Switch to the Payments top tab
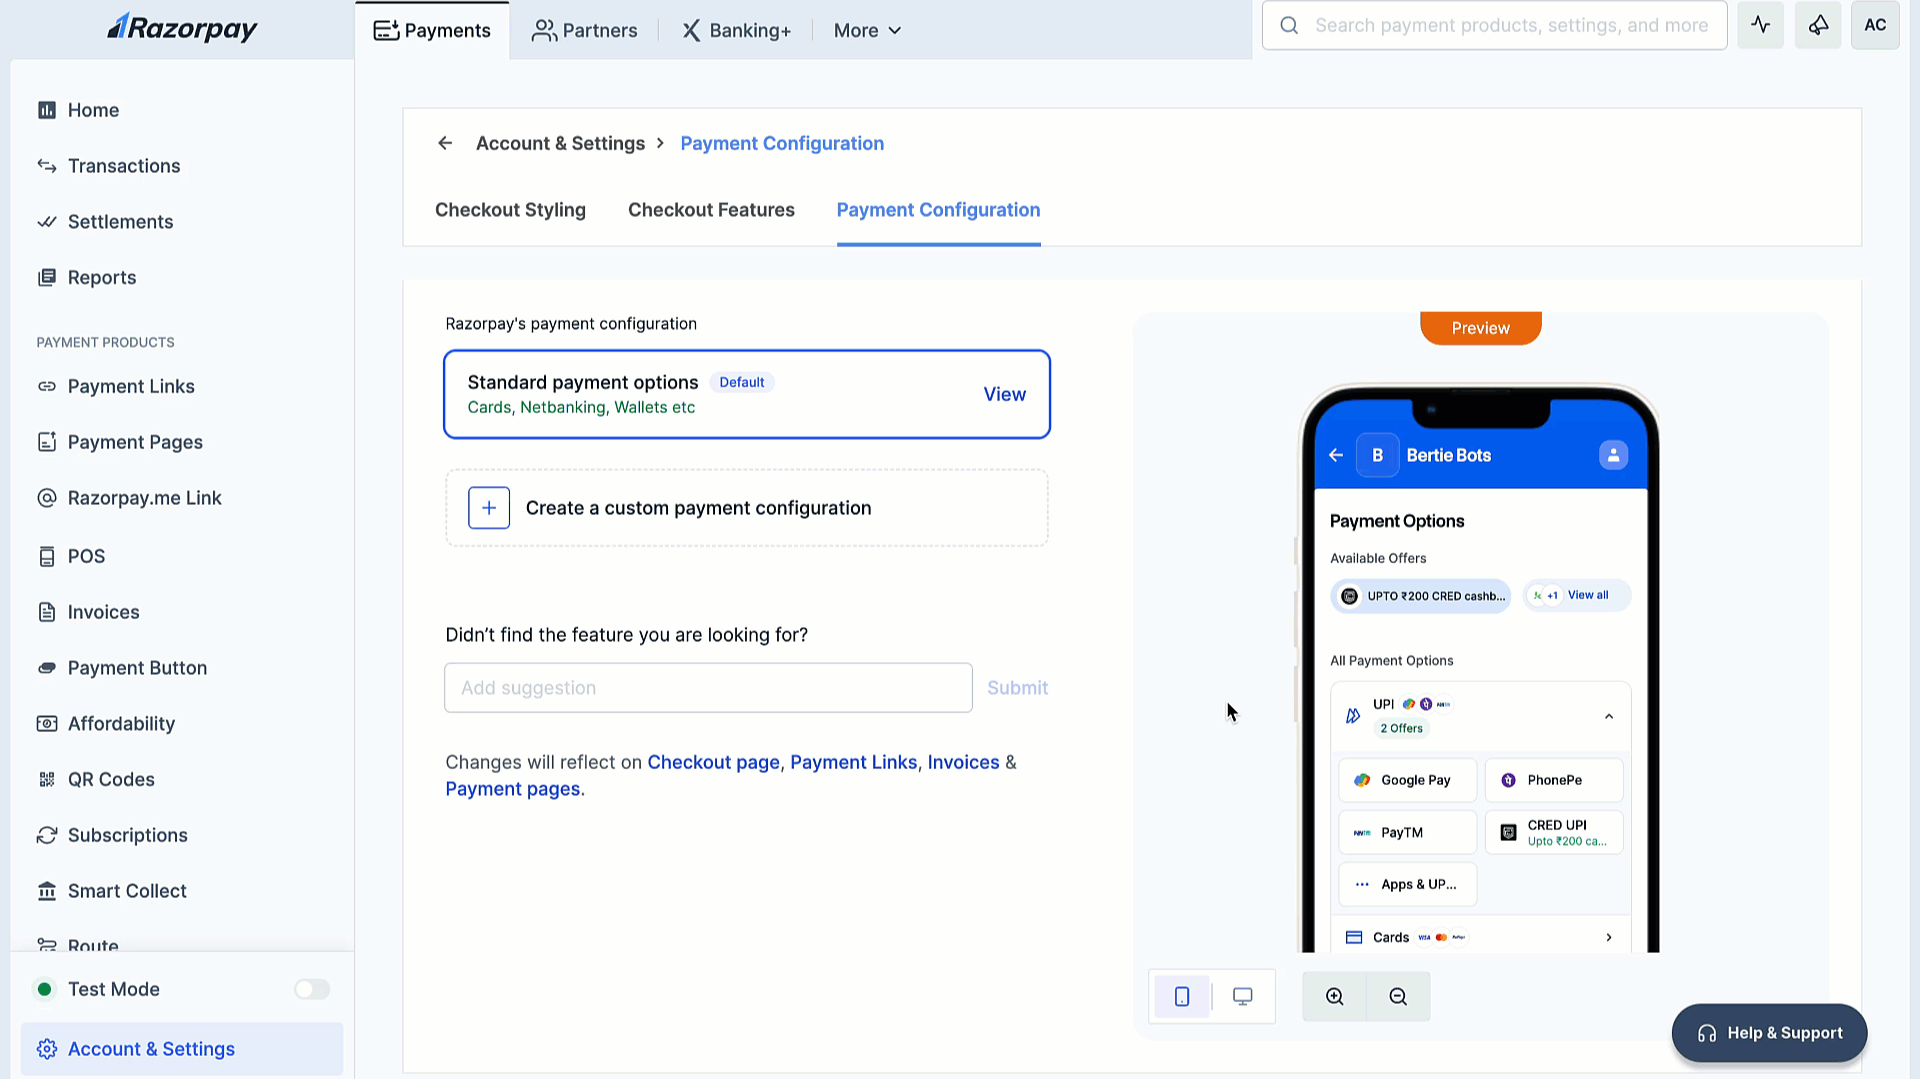 coord(432,30)
